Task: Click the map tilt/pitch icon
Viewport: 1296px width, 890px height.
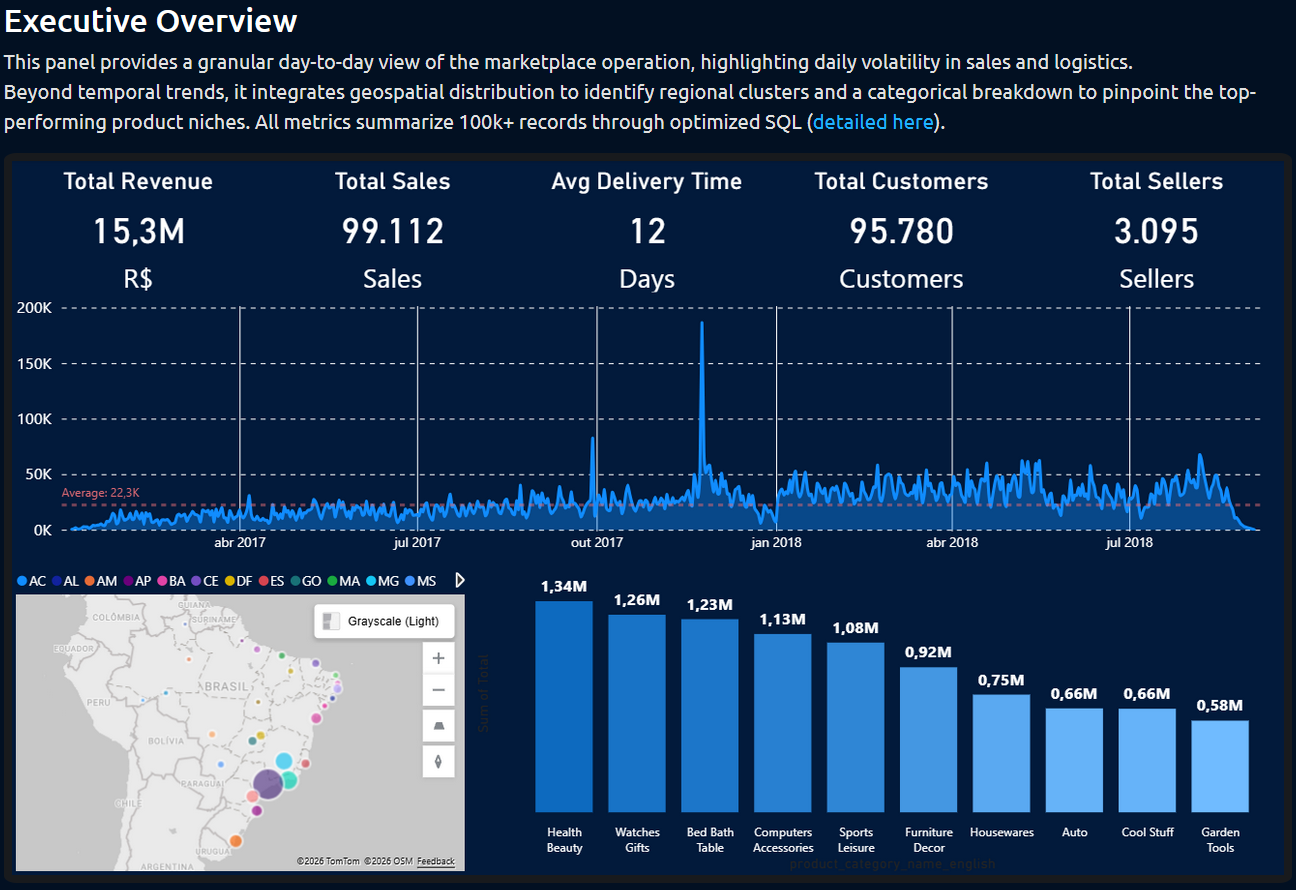Action: click(438, 725)
